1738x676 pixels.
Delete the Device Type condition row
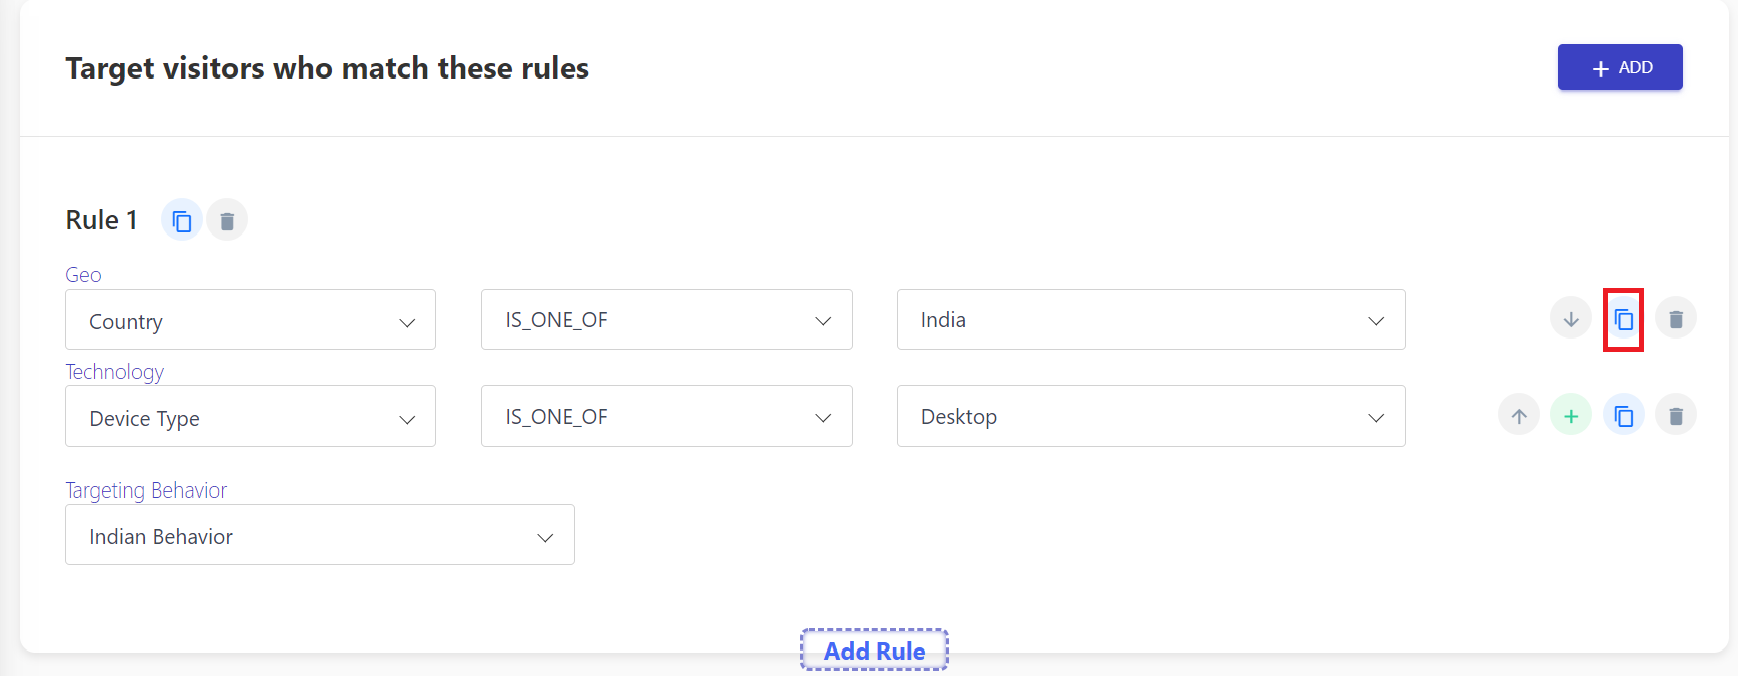[x=1676, y=415]
